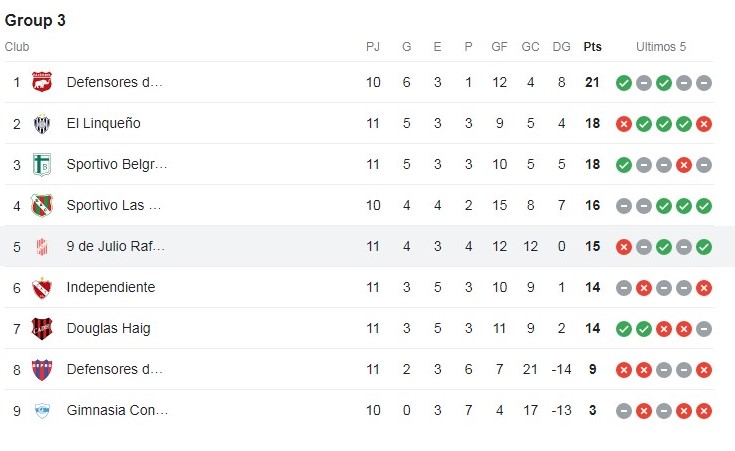
Task: Click the Ultimos 5 column header
Action: [x=661, y=47]
